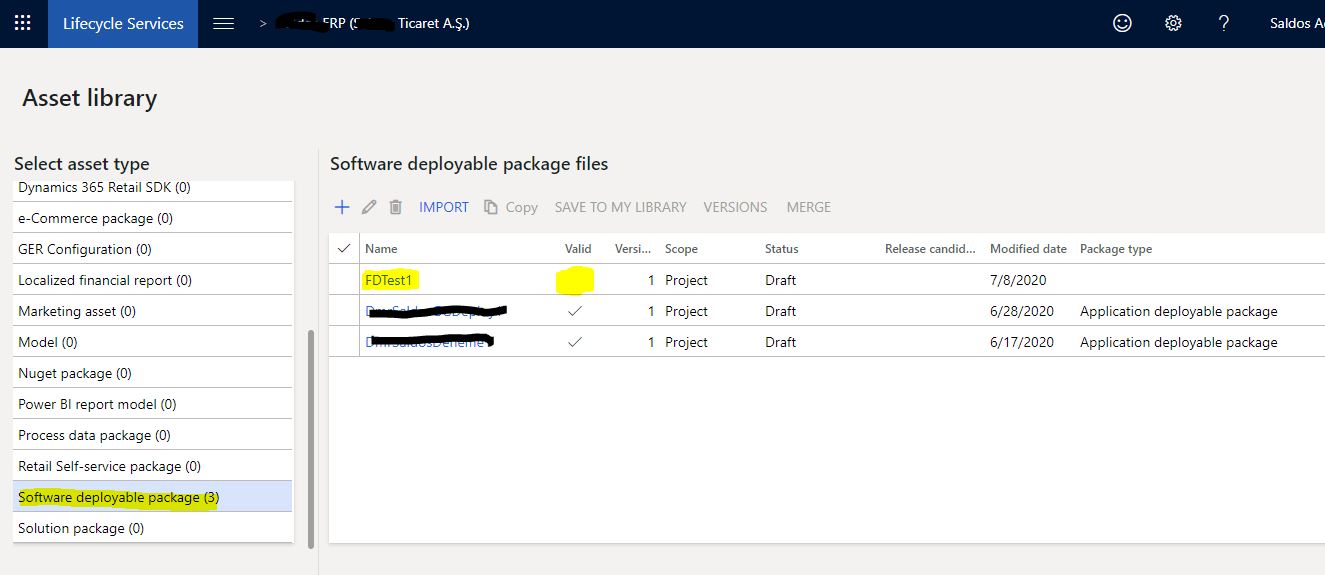
Task: Select Power BI report model (0)
Action: click(153, 404)
